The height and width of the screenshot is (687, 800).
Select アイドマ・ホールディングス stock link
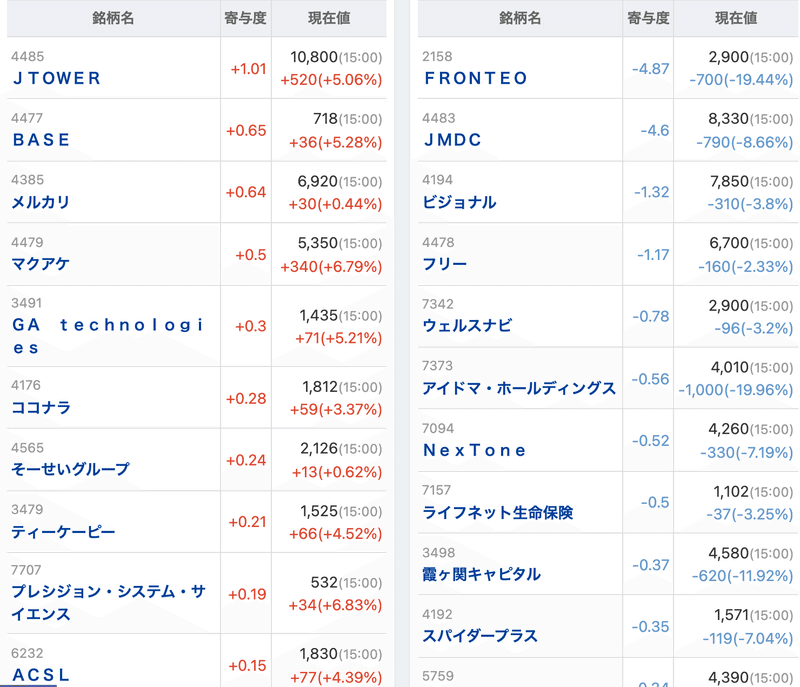click(519, 388)
